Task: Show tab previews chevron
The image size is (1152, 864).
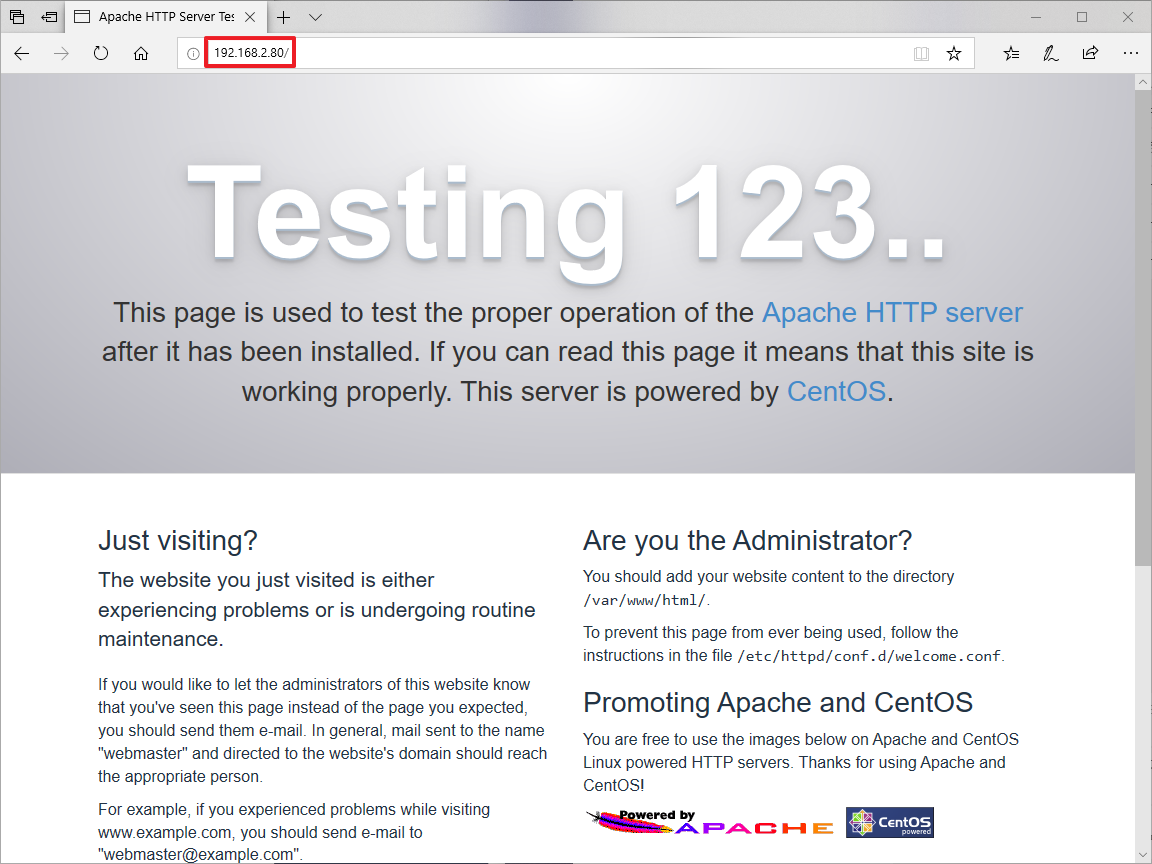Action: coord(315,17)
